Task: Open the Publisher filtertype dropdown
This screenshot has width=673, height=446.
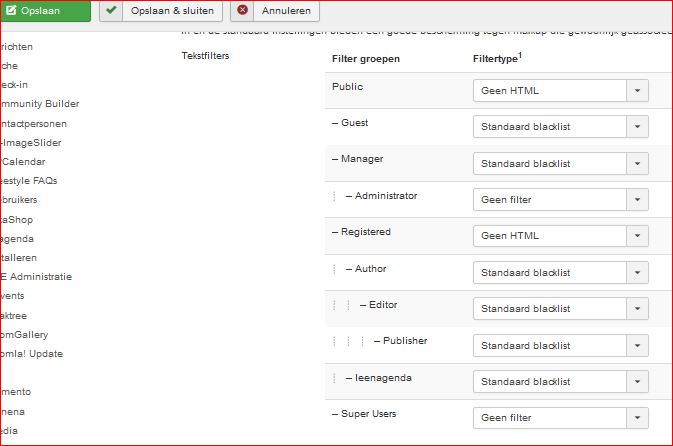Action: [x=561, y=346]
